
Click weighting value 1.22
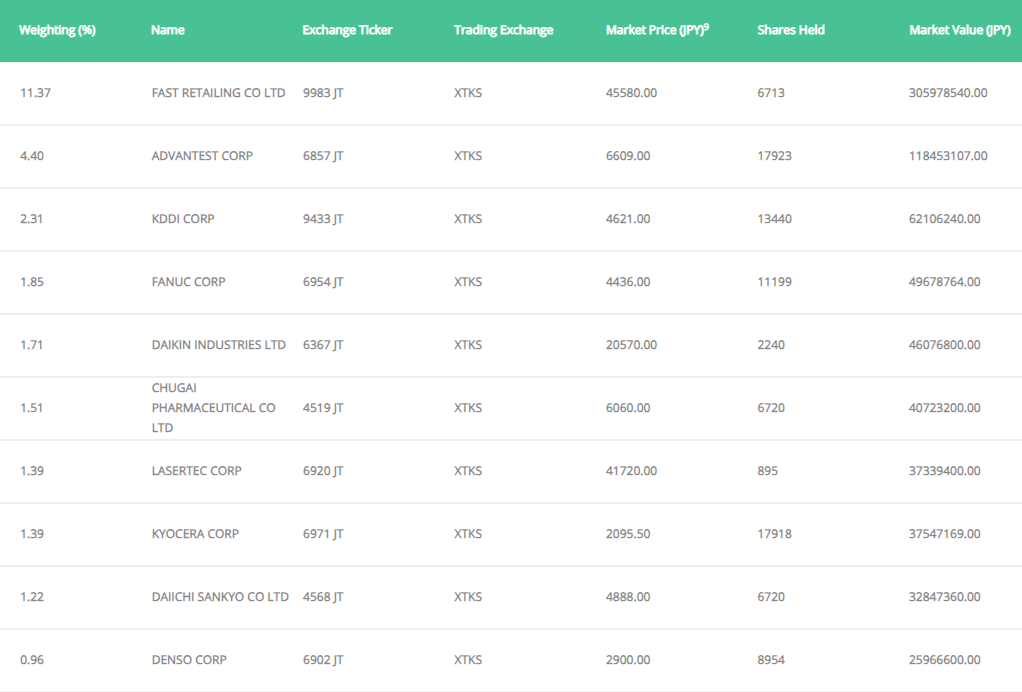32,597
